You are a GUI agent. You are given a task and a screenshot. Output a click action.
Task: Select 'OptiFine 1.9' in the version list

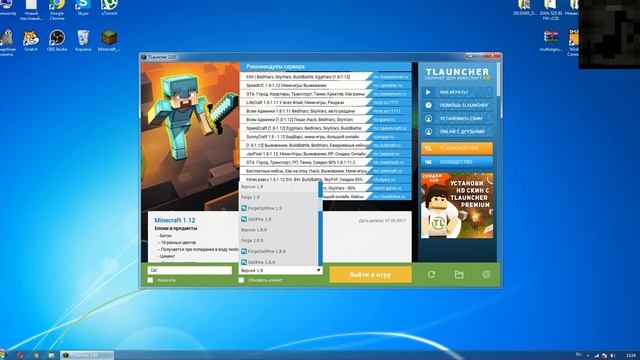278,219
